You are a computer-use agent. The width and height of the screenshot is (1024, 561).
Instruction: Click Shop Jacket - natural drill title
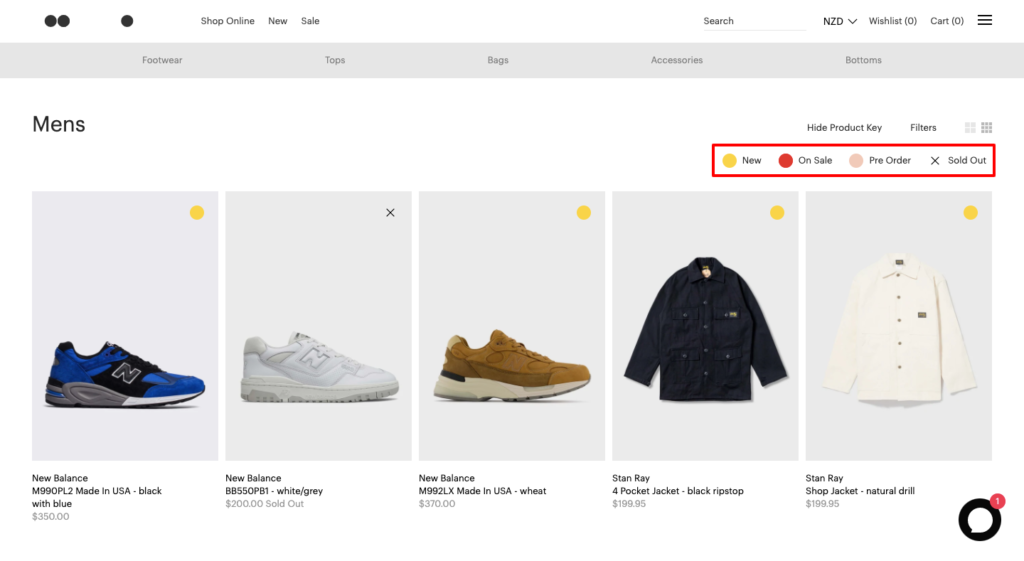pyautogui.click(x=859, y=491)
